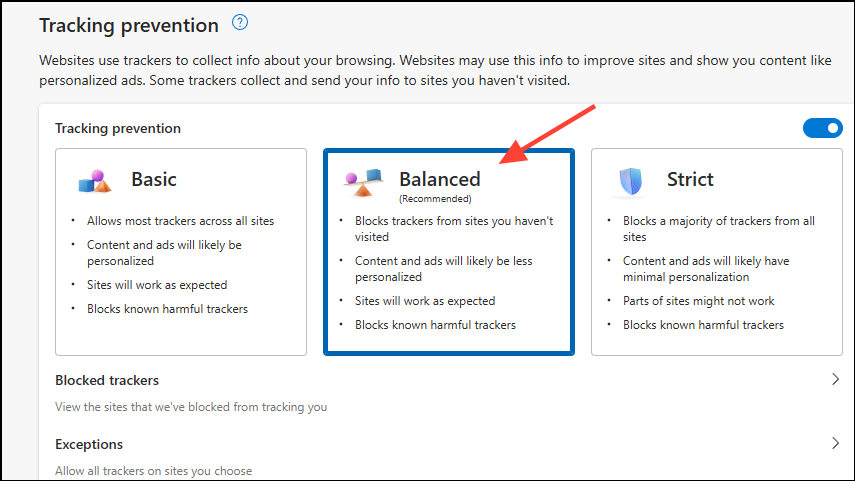Click the Tracking prevention page title
The height and width of the screenshot is (481, 855).
click(x=129, y=25)
